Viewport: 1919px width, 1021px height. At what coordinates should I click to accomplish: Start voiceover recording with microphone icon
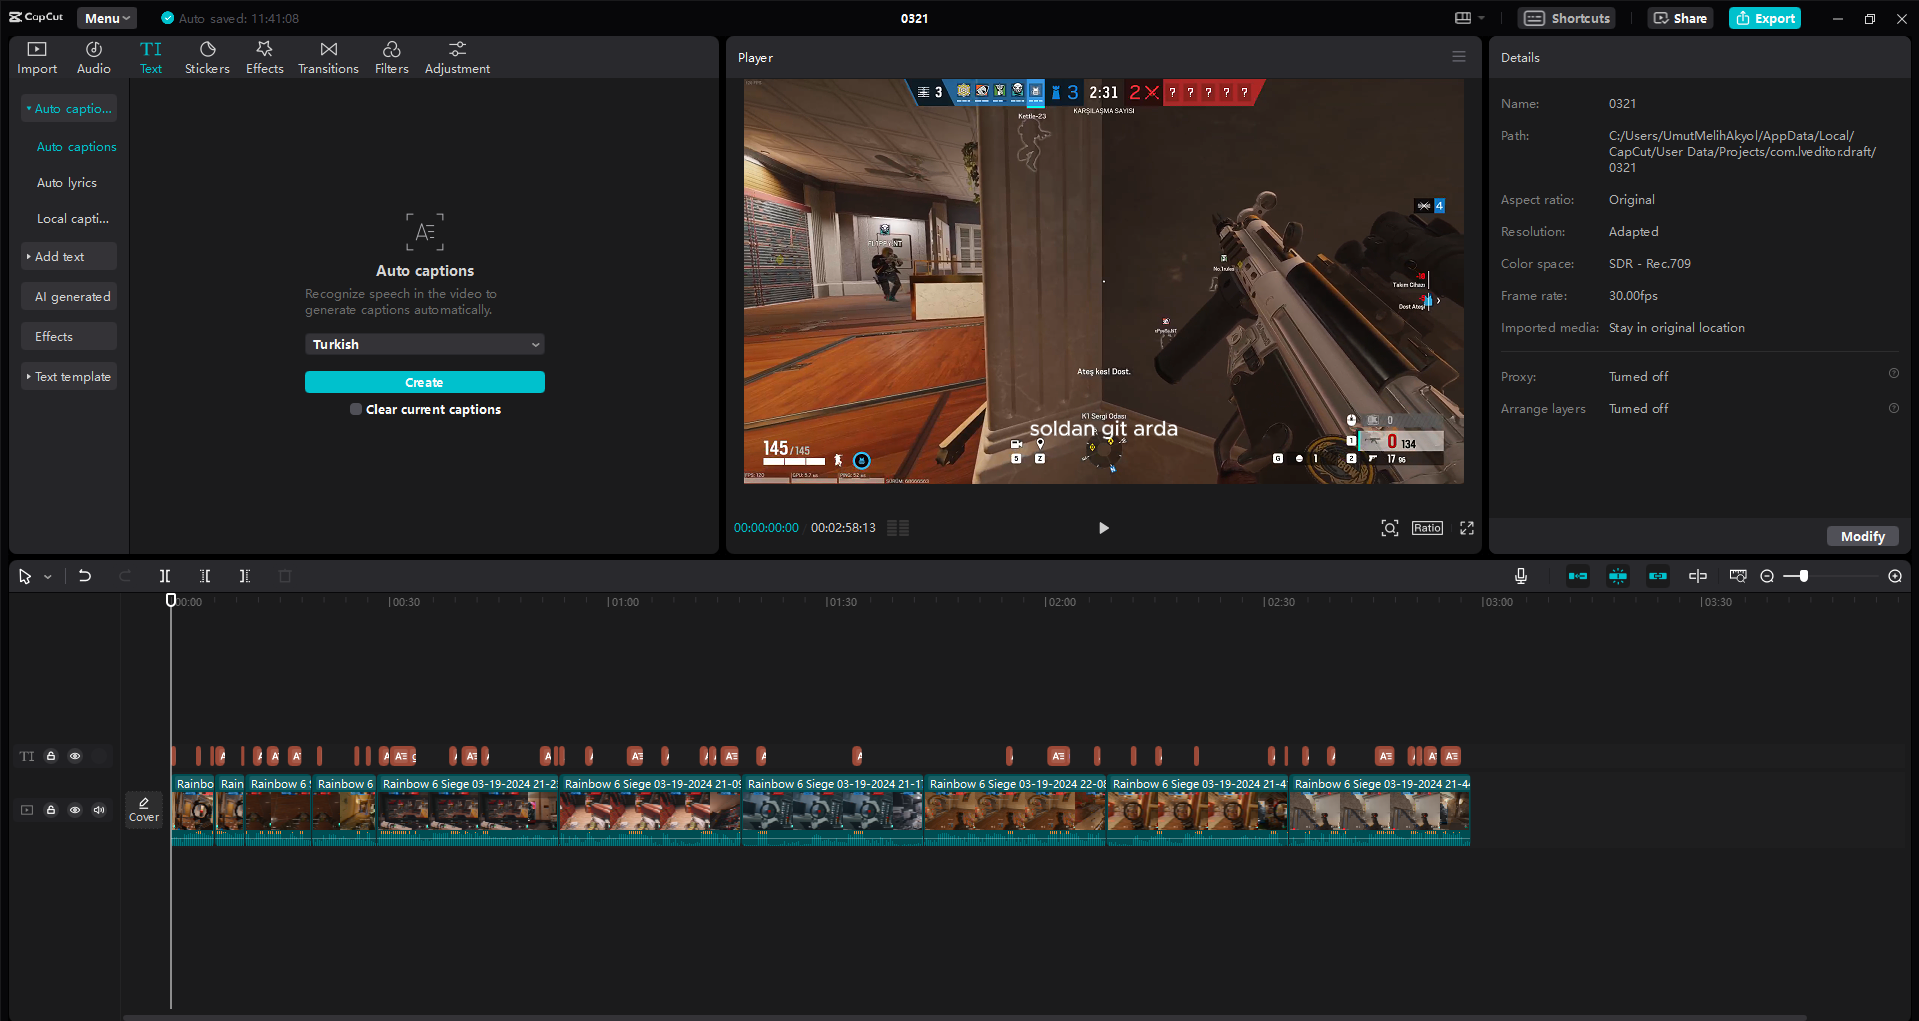(1520, 576)
